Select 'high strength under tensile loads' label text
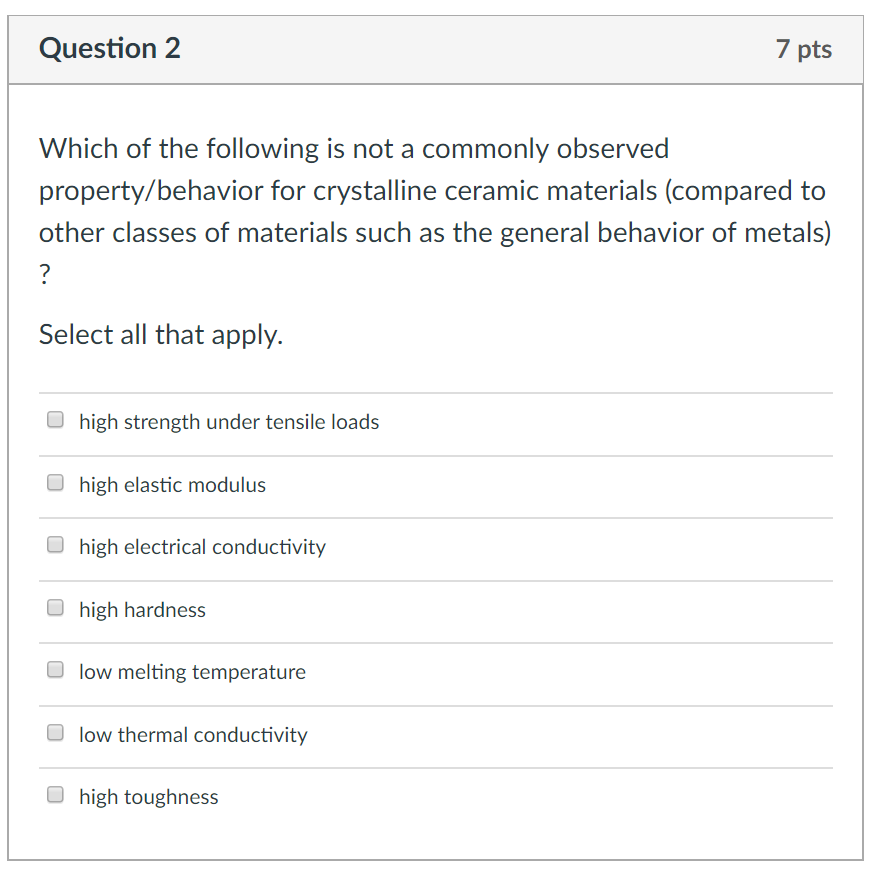The height and width of the screenshot is (884, 883). click(x=229, y=422)
